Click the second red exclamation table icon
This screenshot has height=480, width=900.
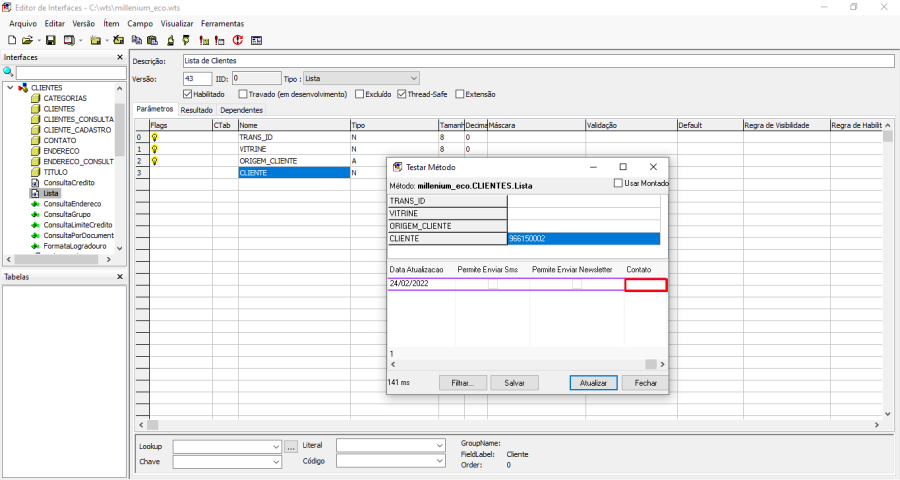pyautogui.click(x=219, y=40)
